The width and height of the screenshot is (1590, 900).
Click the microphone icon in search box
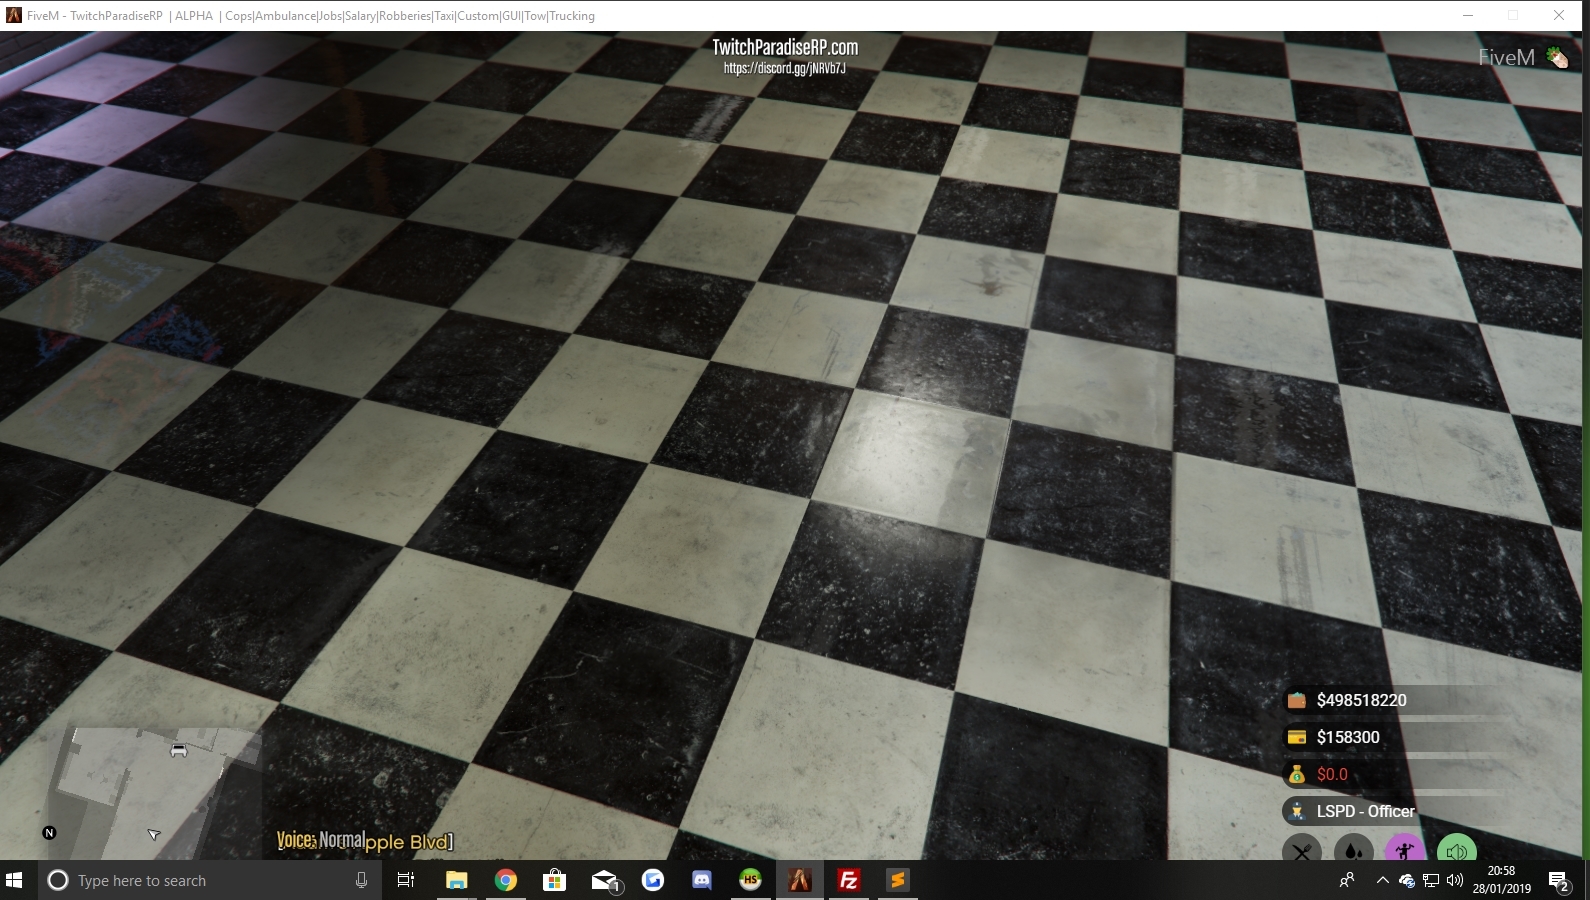(x=361, y=880)
